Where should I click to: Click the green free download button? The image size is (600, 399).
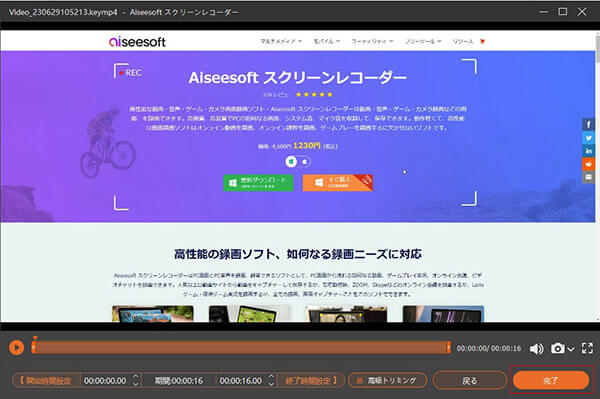pos(258,183)
